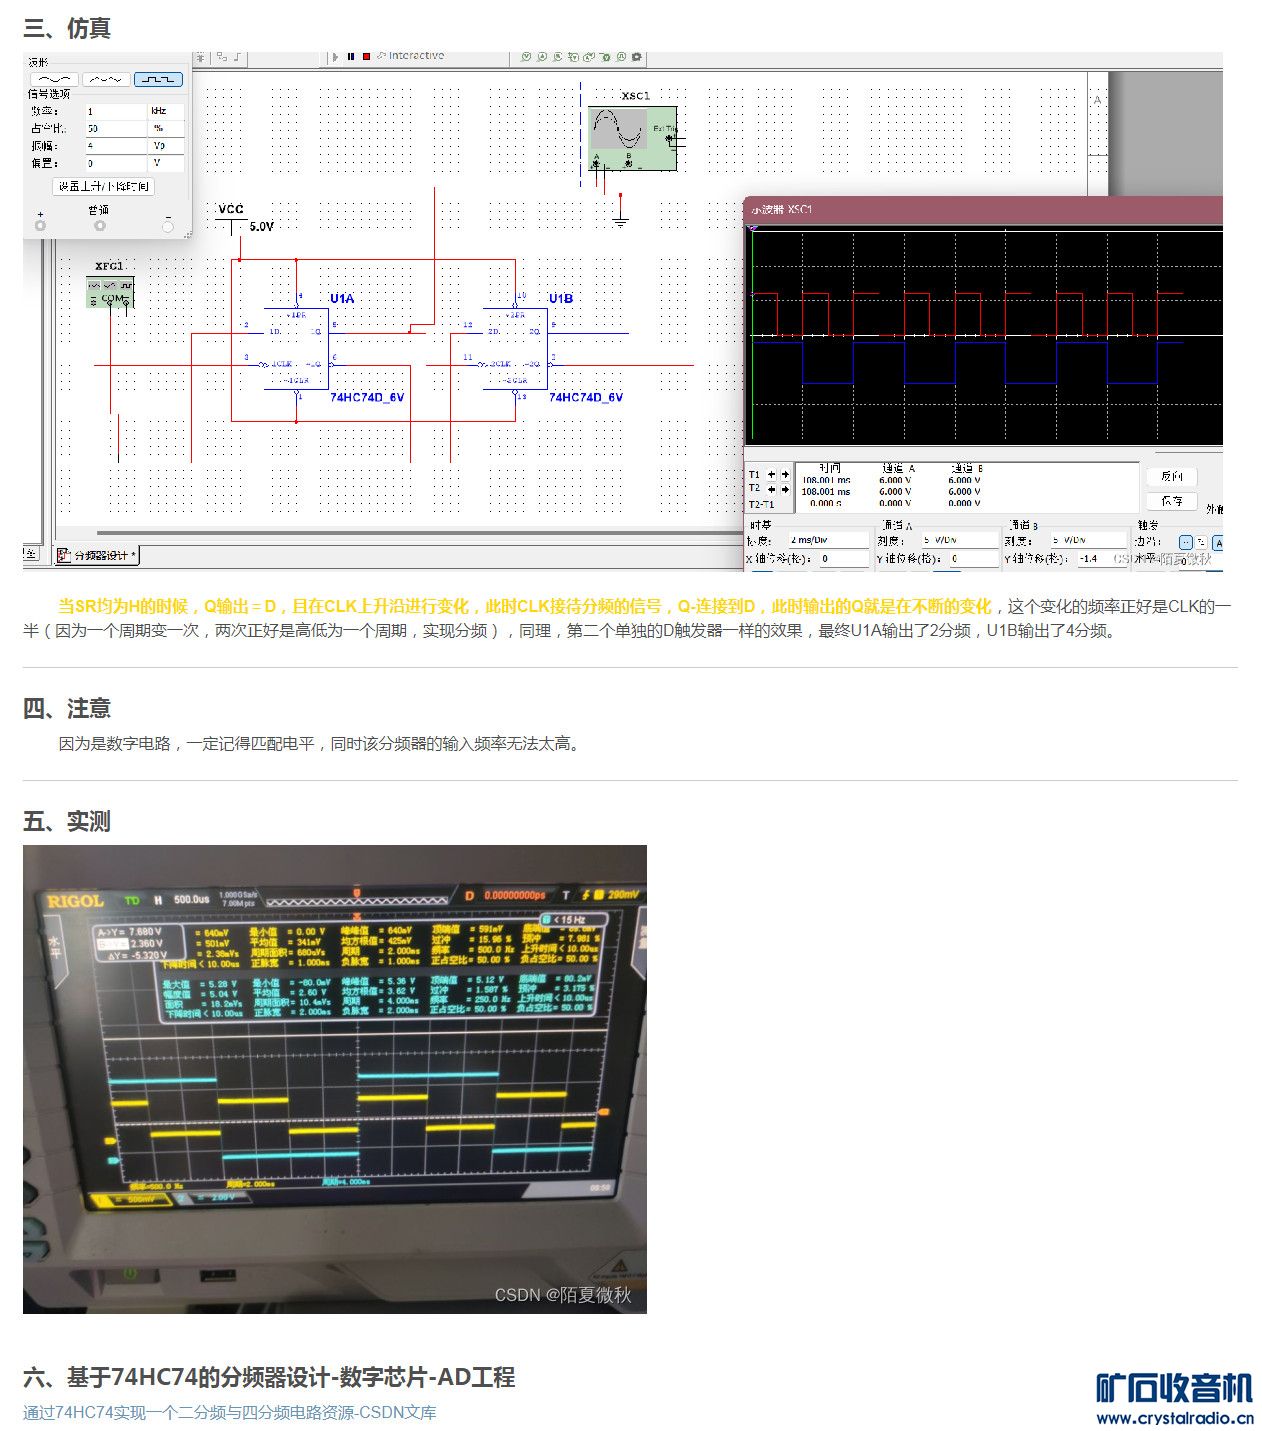The height and width of the screenshot is (1431, 1262).
Task: Select the triangle waveform button
Action: click(106, 79)
